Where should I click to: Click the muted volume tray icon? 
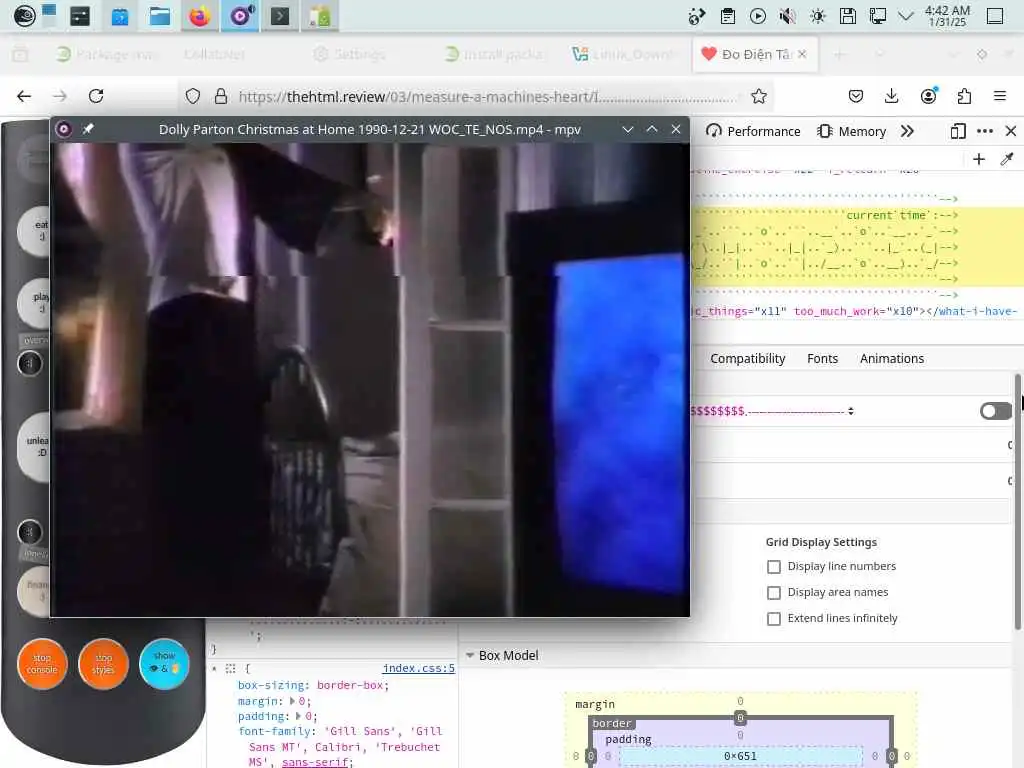(x=788, y=16)
